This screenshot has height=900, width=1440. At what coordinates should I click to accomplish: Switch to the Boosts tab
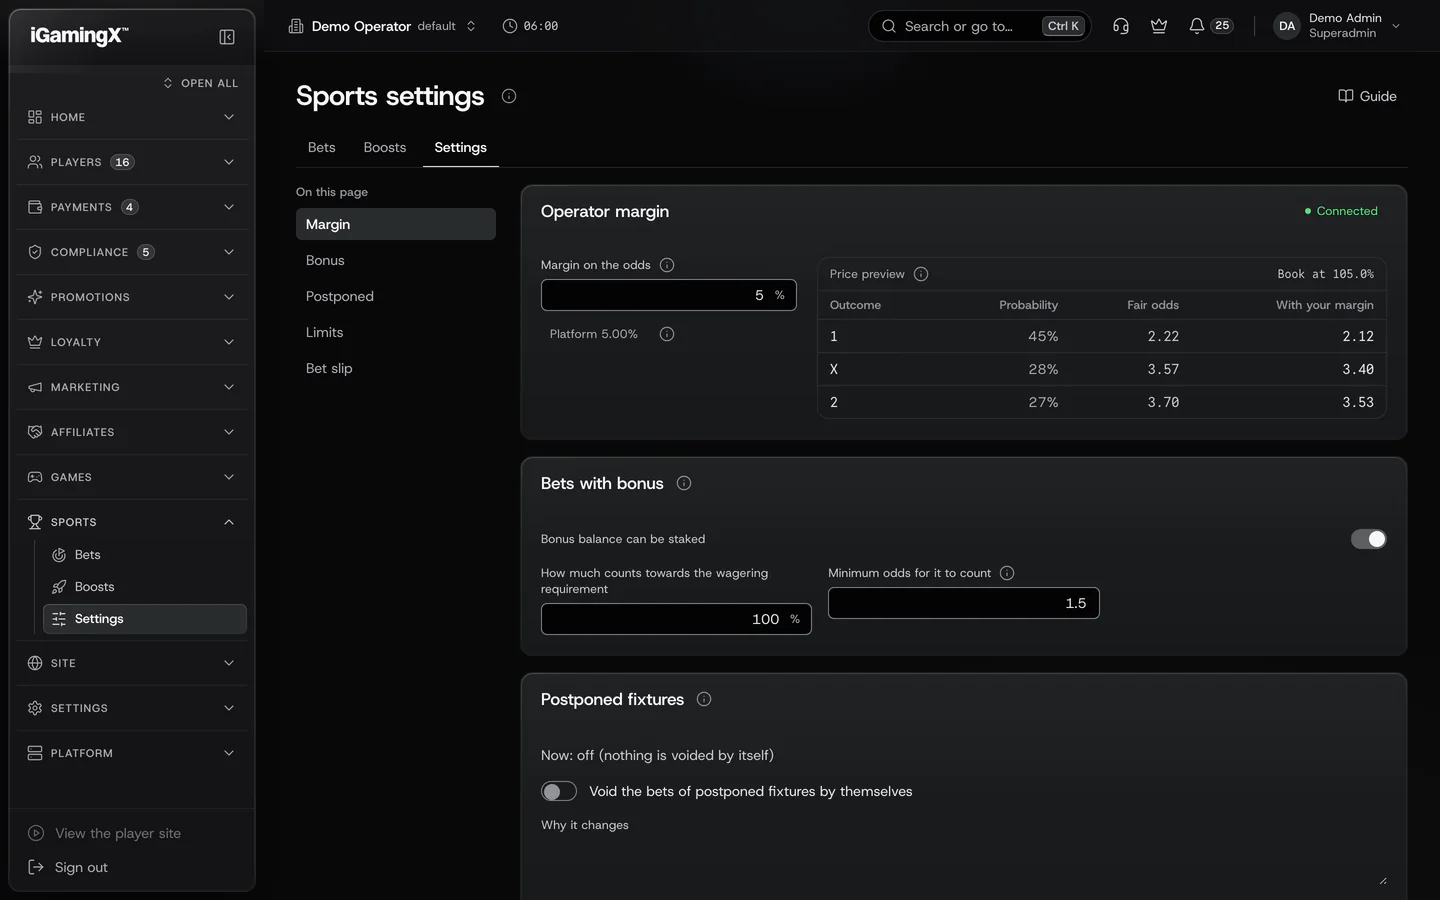(385, 147)
